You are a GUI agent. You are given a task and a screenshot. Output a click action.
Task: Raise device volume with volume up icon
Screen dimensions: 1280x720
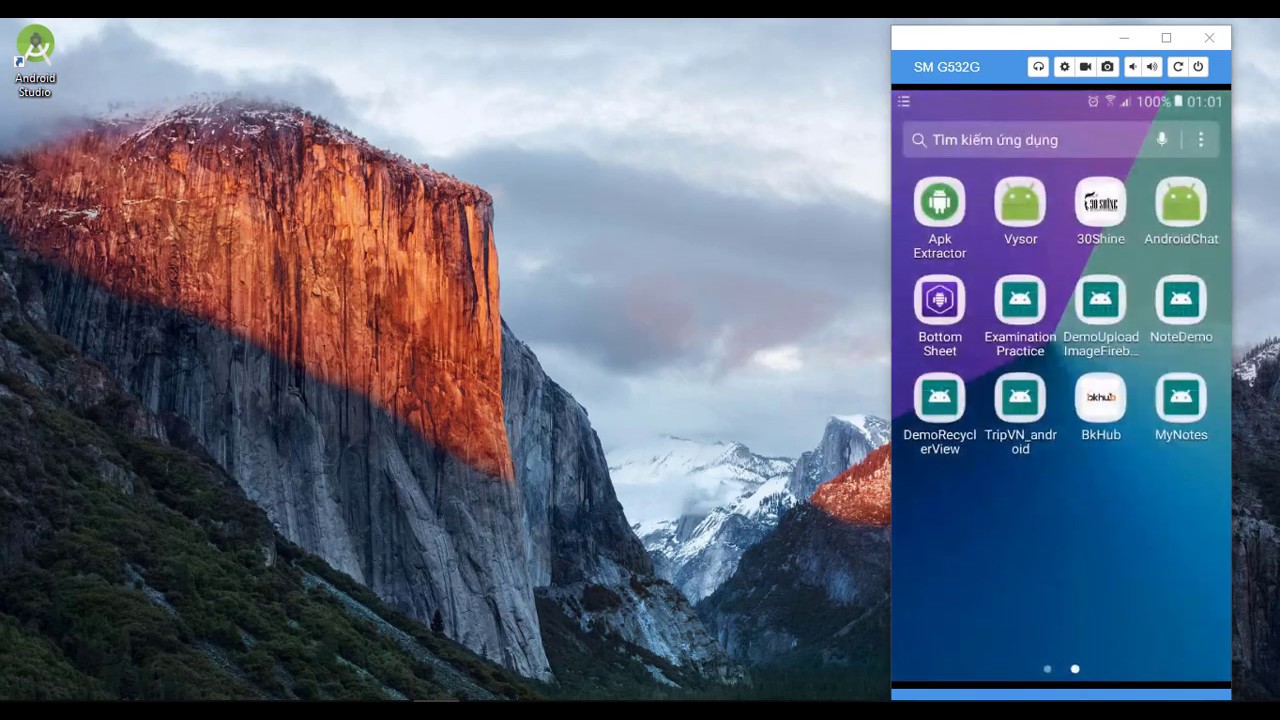click(x=1152, y=67)
